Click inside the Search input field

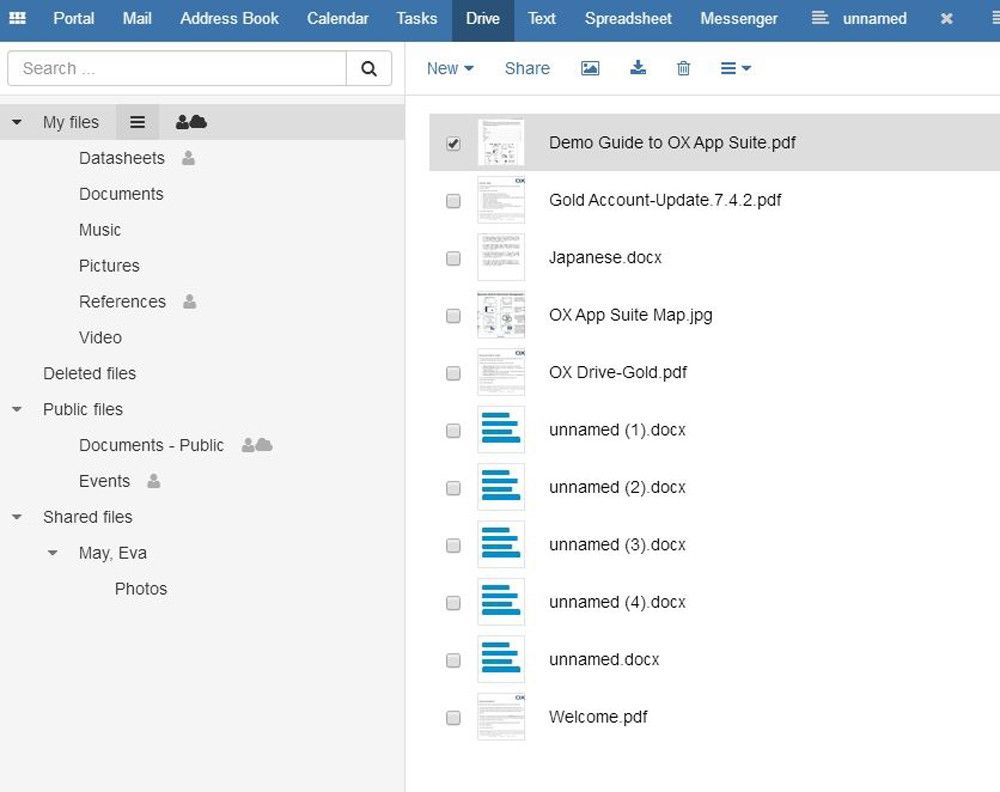pyautogui.click(x=170, y=68)
